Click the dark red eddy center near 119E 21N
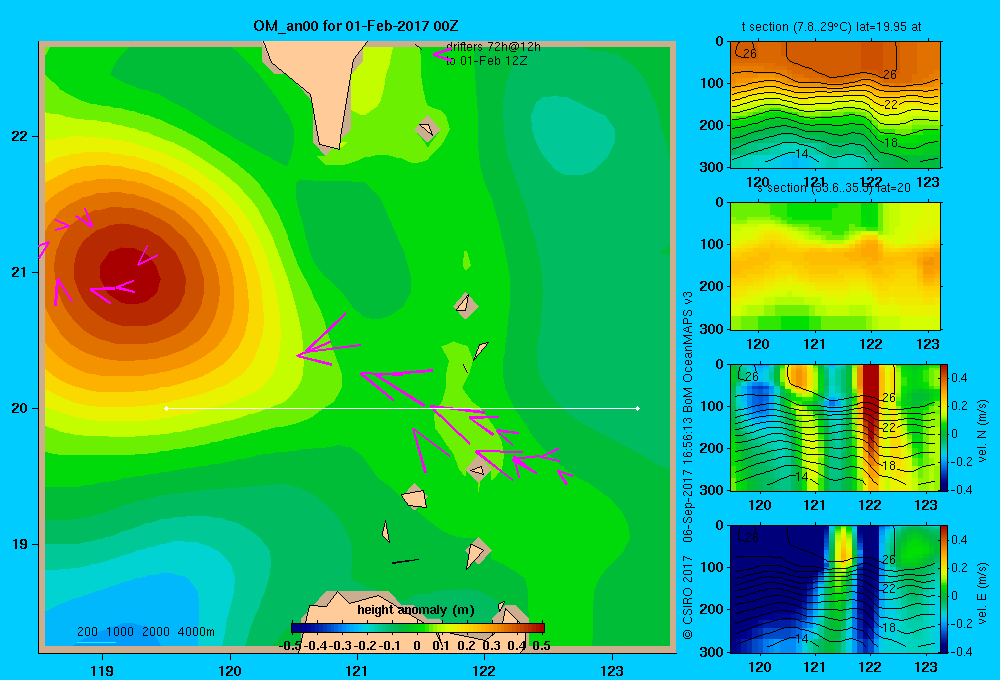This screenshot has height=680, width=1000. pos(129,276)
